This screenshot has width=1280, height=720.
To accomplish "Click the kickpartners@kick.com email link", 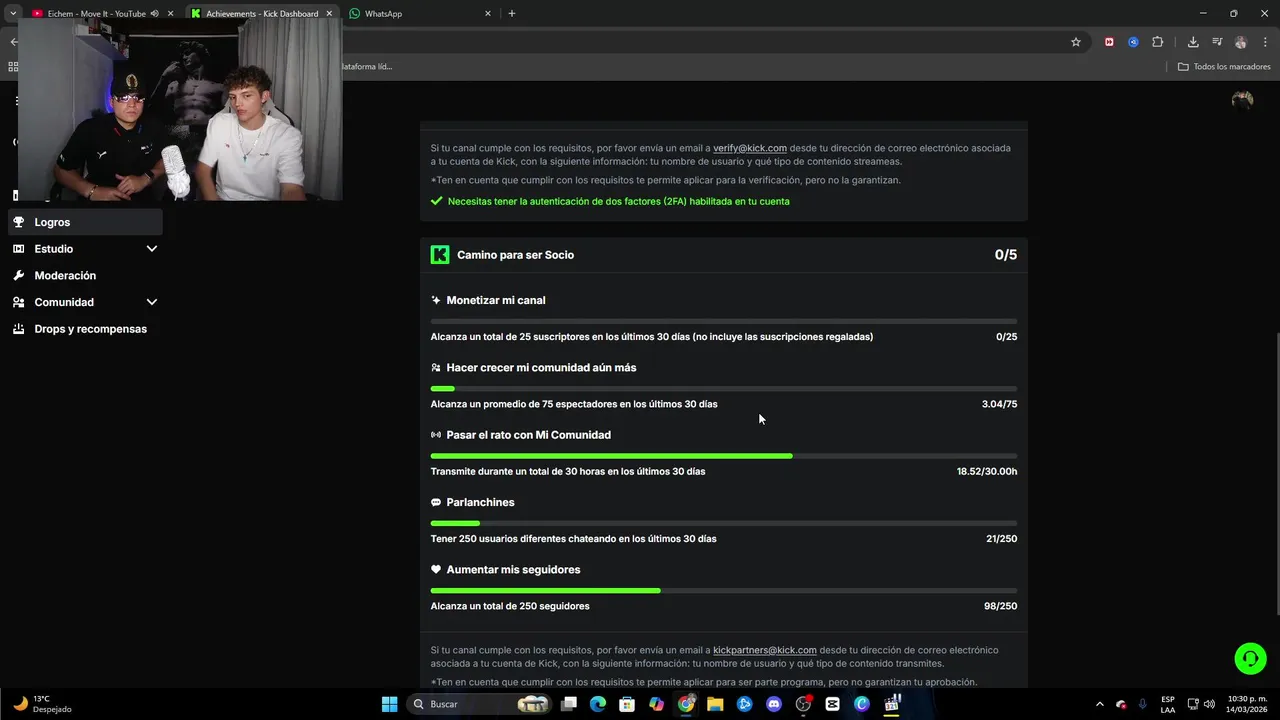I will [765, 650].
